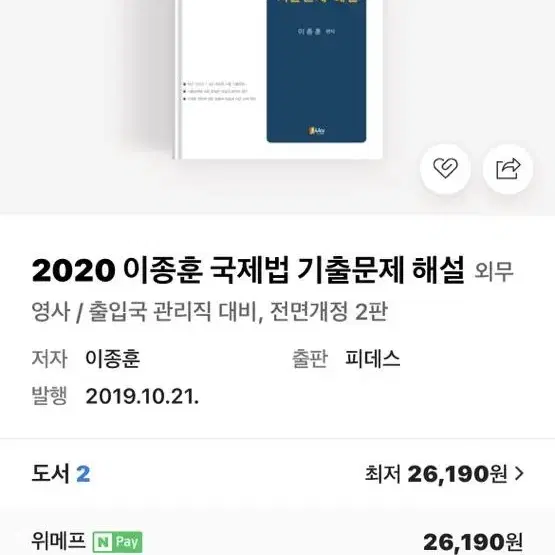Tap the book title 2020 이종훈 국제법 기출문제 해설
Screen dimensions: 555x555
[x=248, y=271]
